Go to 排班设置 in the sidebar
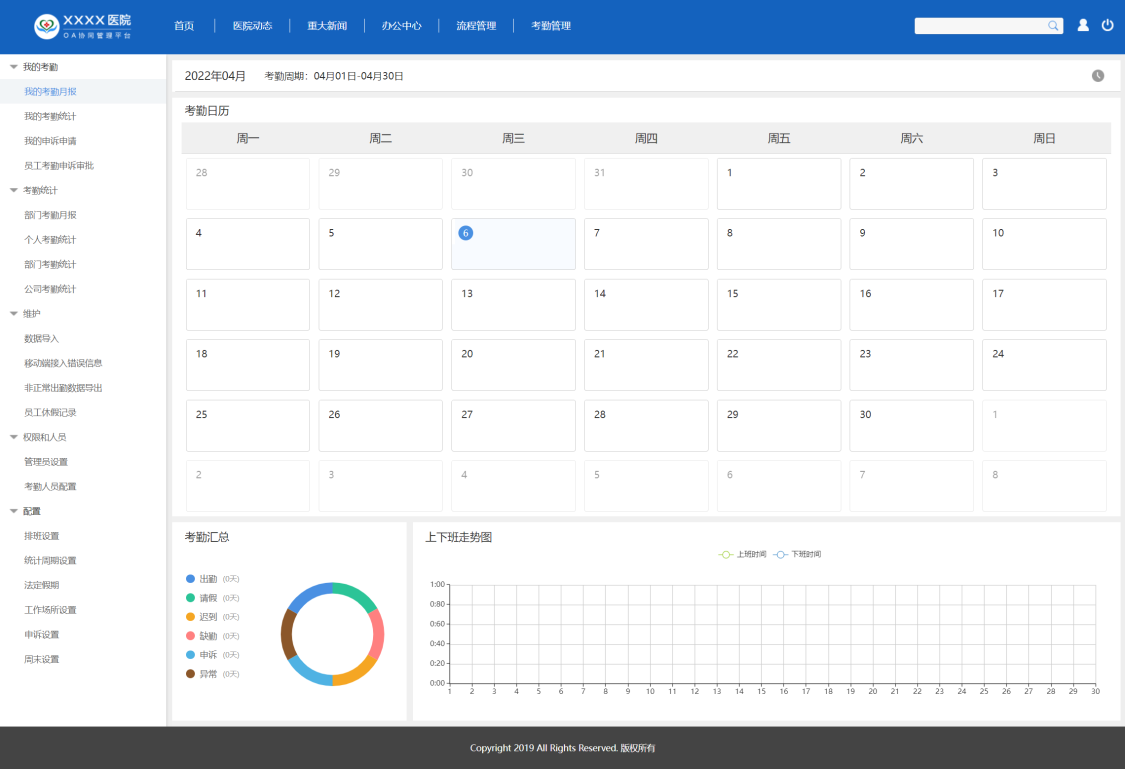This screenshot has height=769, width=1125. click(42, 536)
